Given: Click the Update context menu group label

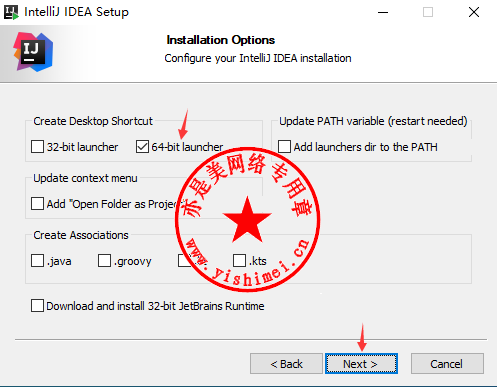Looking at the screenshot, I should click(x=85, y=178).
